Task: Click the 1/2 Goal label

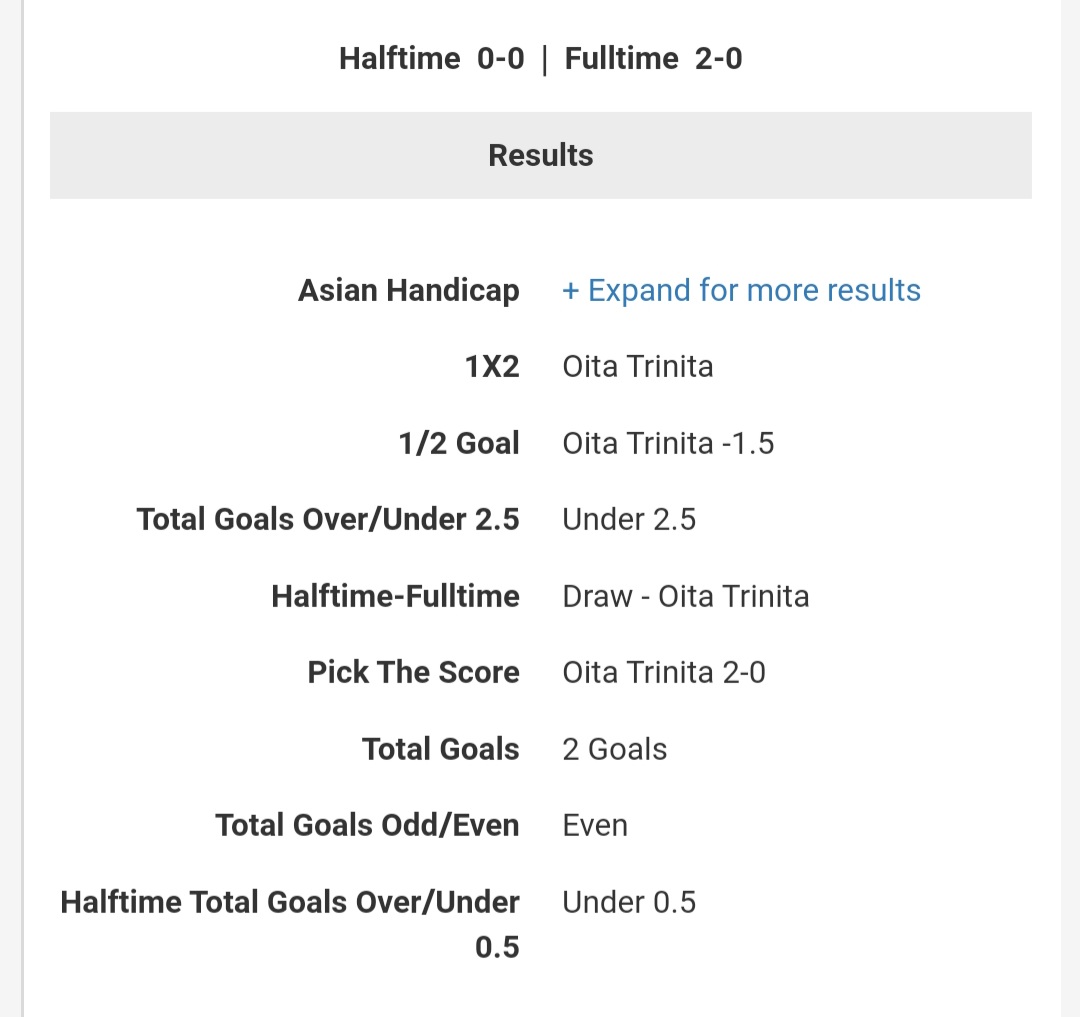Action: pos(459,443)
